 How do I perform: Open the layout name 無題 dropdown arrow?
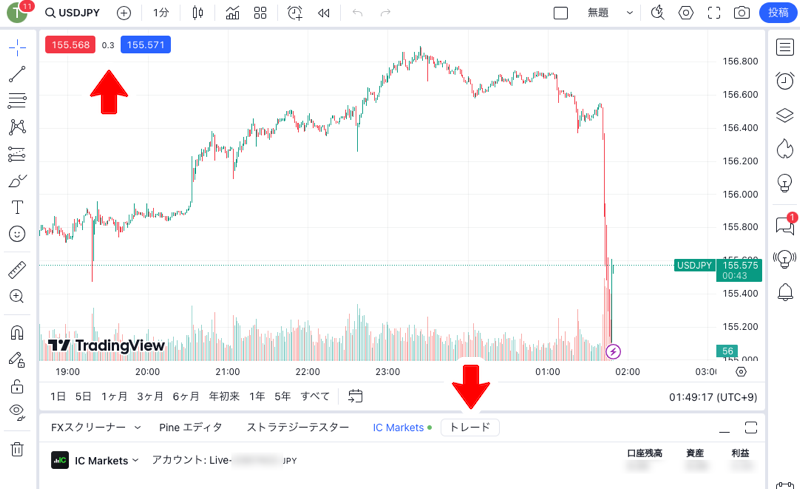pyautogui.click(x=630, y=13)
